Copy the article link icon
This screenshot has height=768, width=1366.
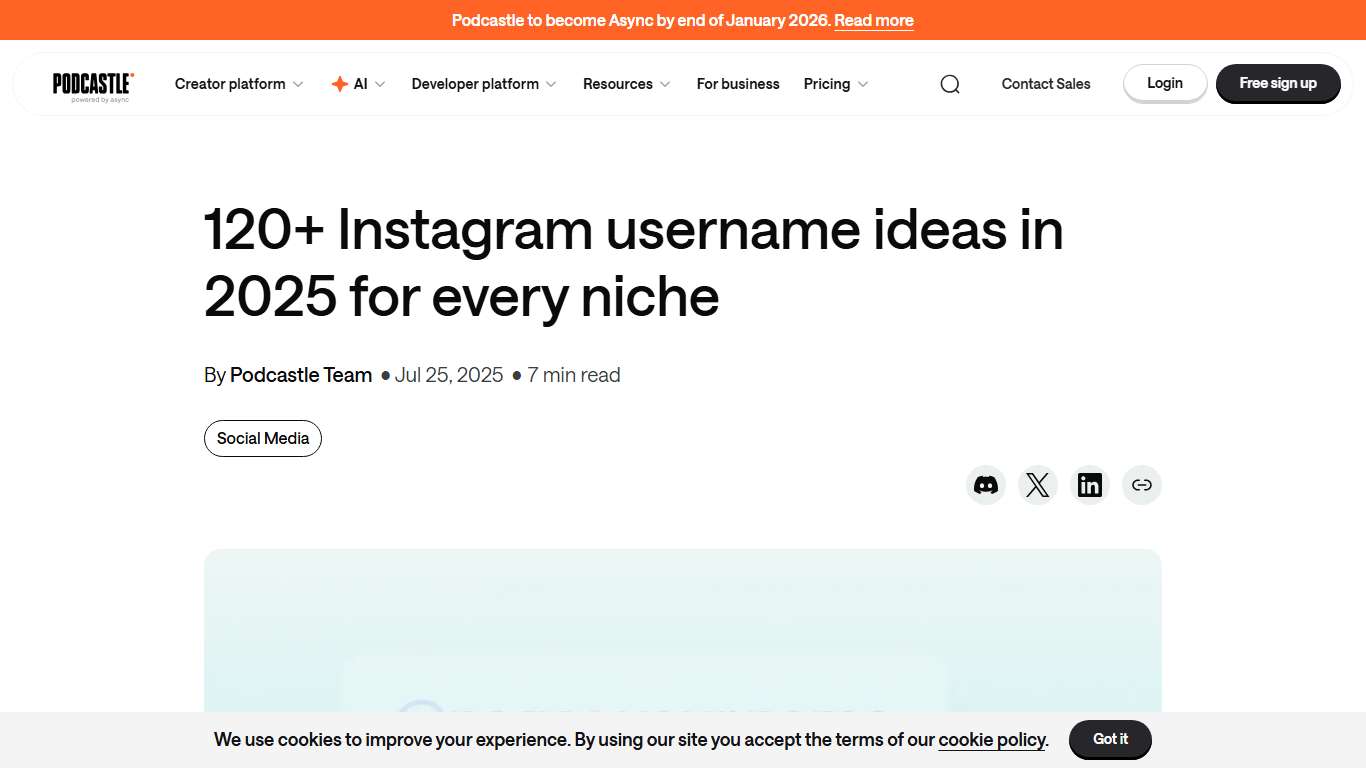(1142, 485)
